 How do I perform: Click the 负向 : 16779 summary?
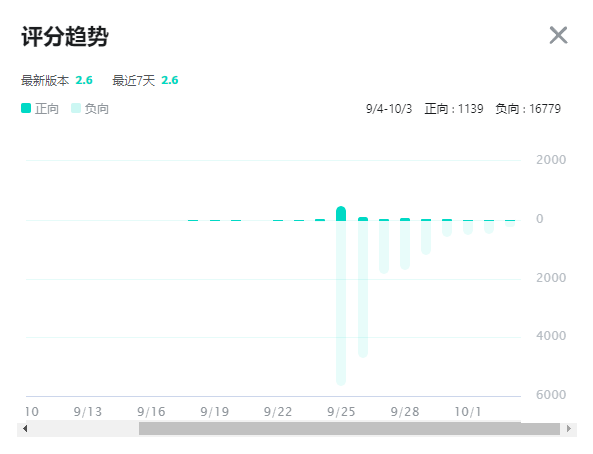pos(528,109)
